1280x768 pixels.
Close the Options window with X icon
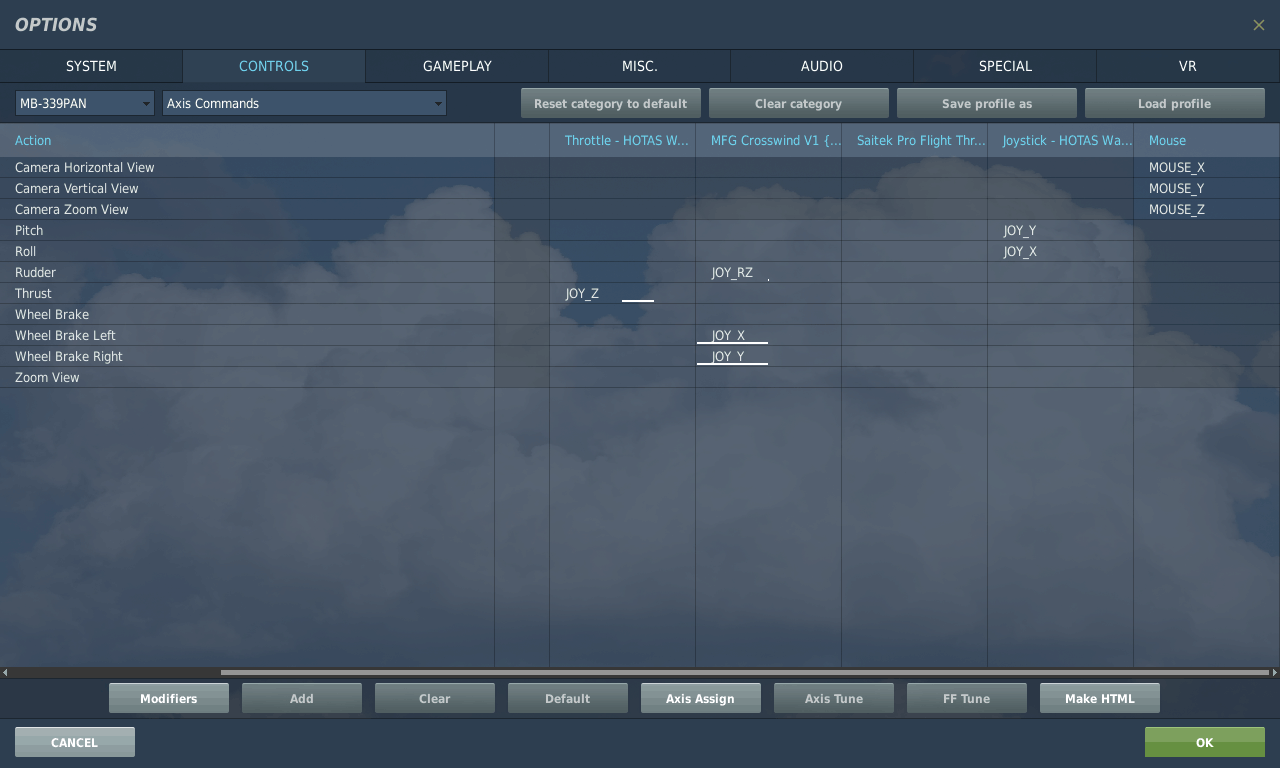pos(1258,25)
